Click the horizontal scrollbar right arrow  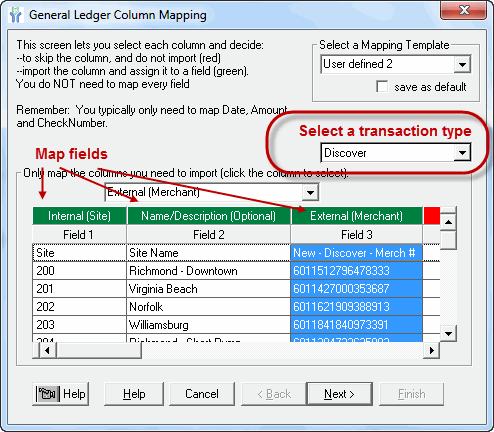coord(432,350)
